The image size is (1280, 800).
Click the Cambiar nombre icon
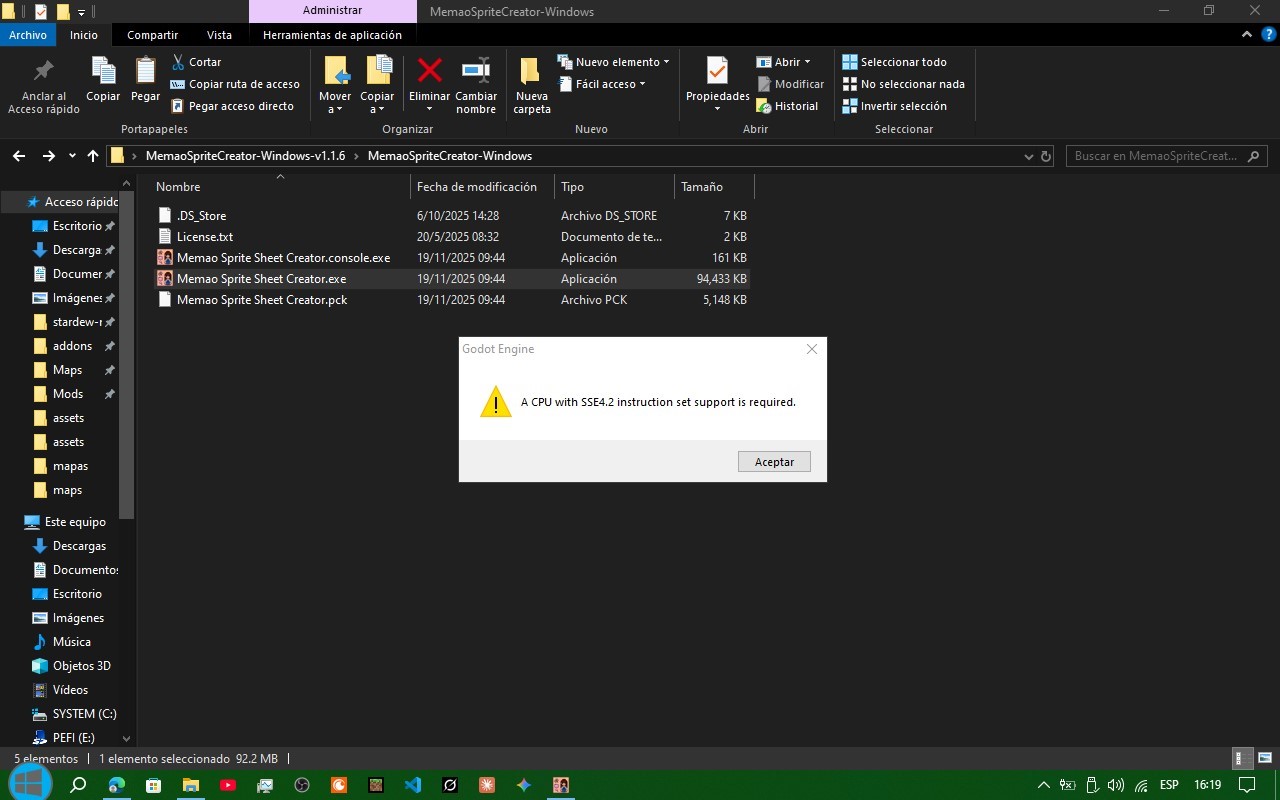click(x=476, y=71)
